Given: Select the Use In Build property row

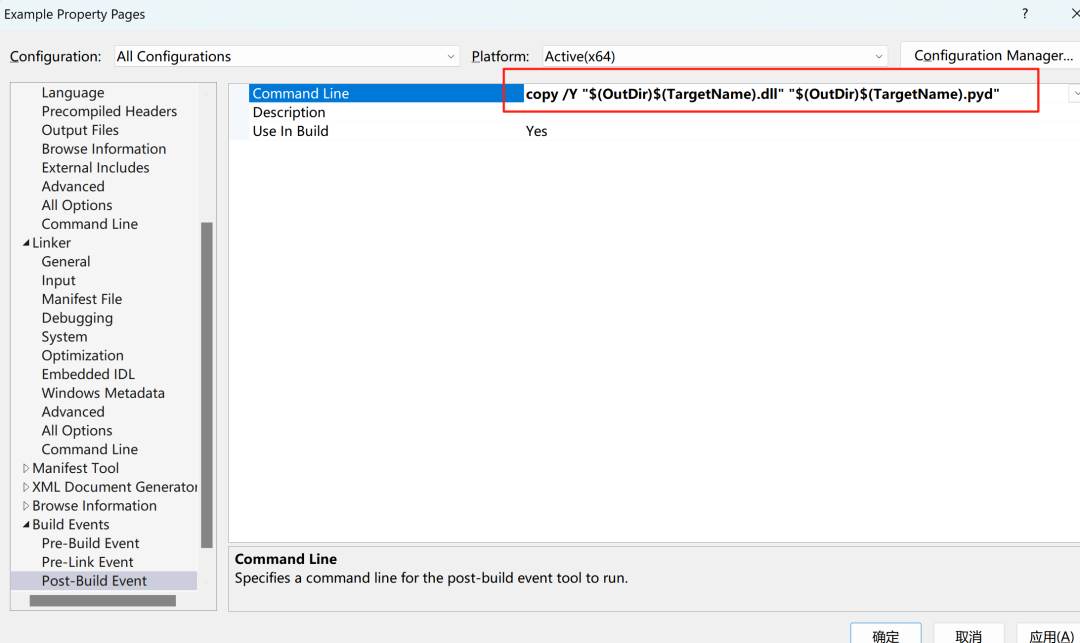Looking at the screenshot, I should pos(290,131).
